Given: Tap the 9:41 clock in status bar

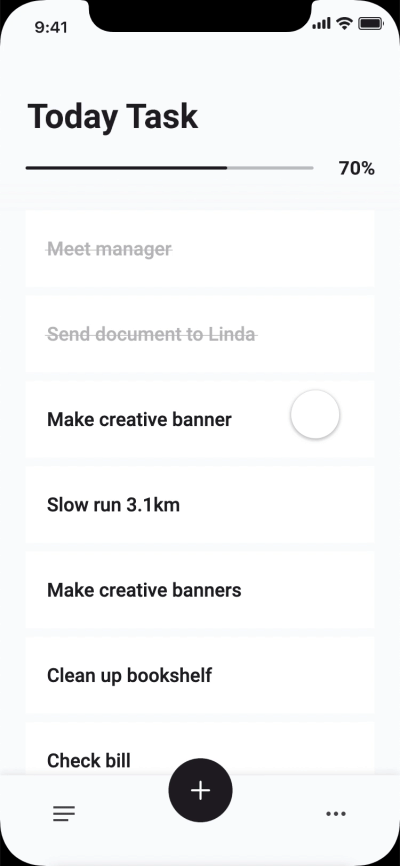Looking at the screenshot, I should 51,28.
